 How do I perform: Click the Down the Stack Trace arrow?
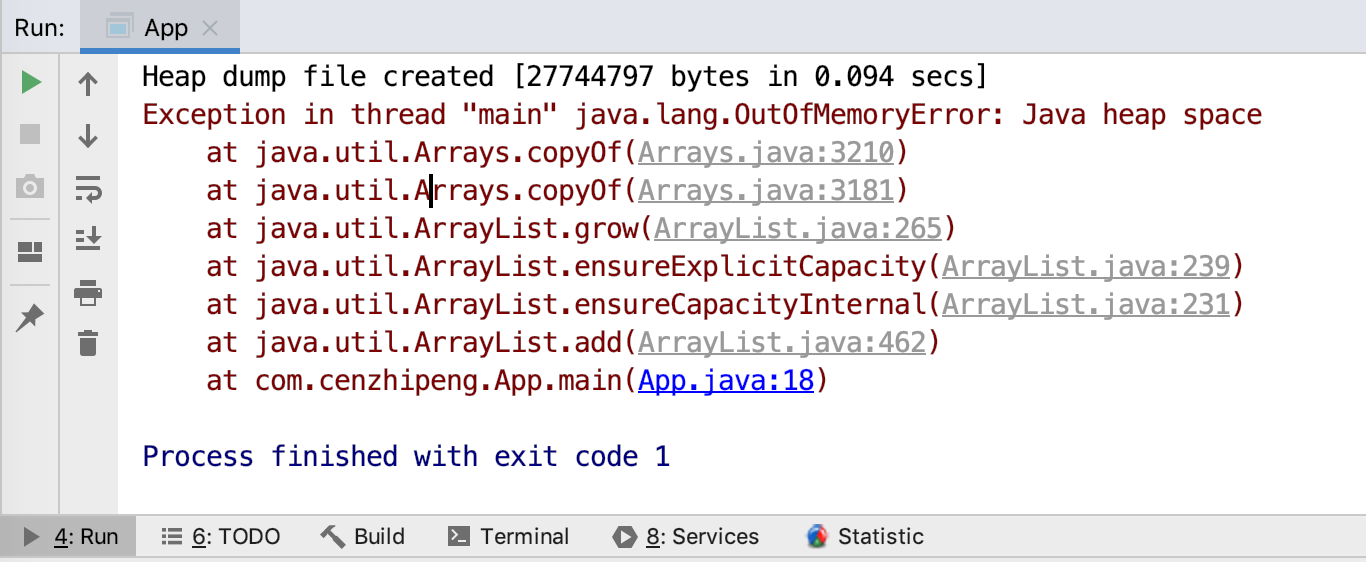tap(88, 136)
